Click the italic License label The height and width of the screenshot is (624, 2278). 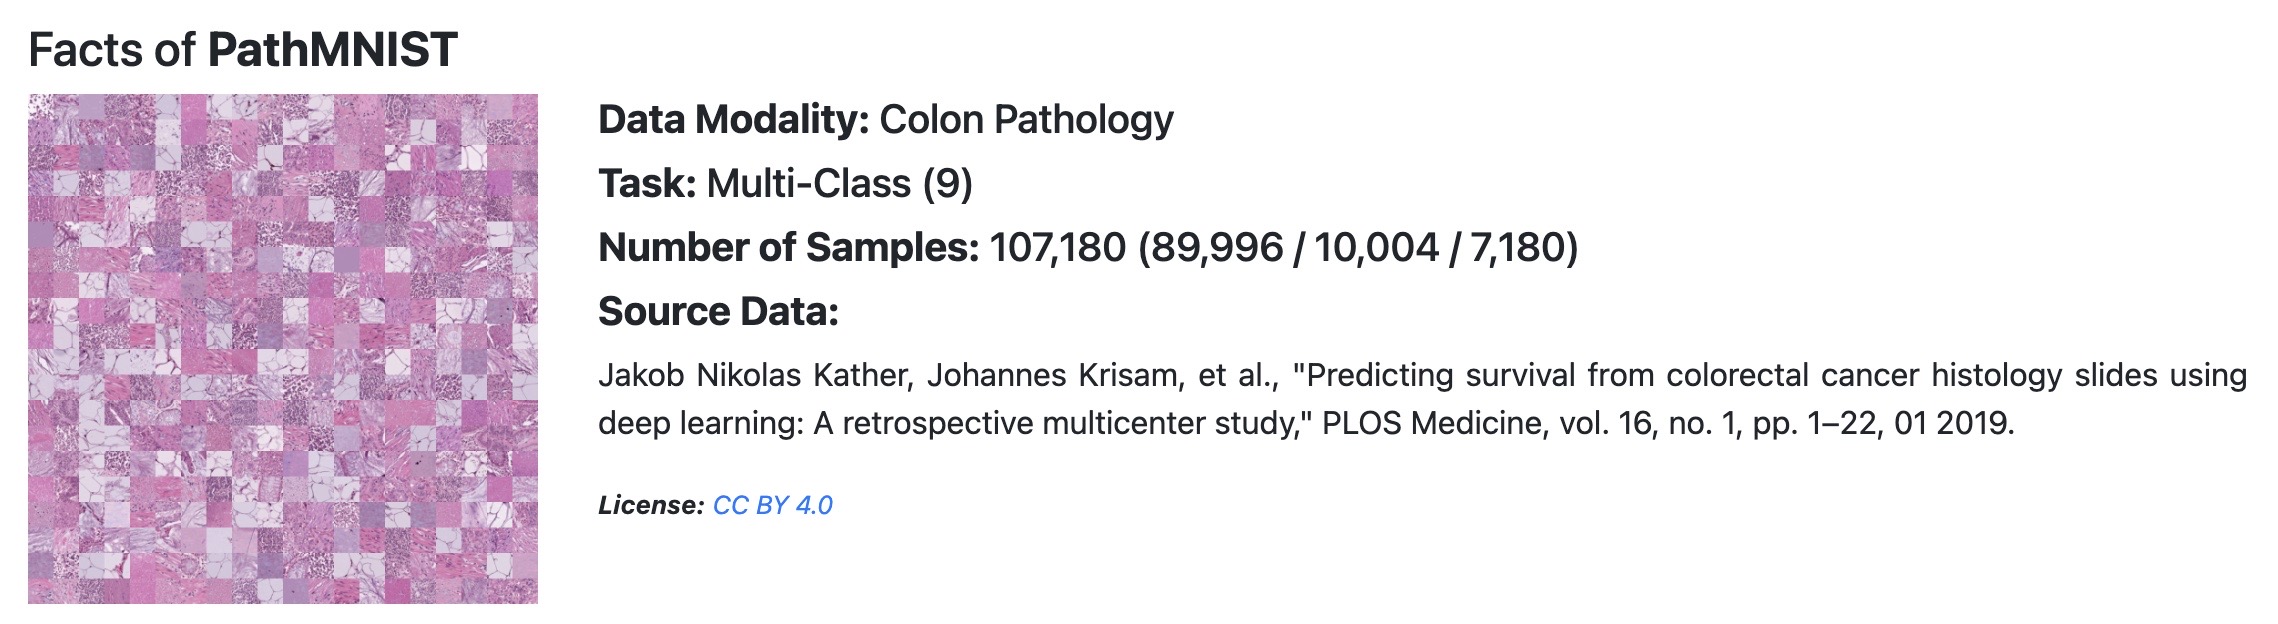pos(651,505)
